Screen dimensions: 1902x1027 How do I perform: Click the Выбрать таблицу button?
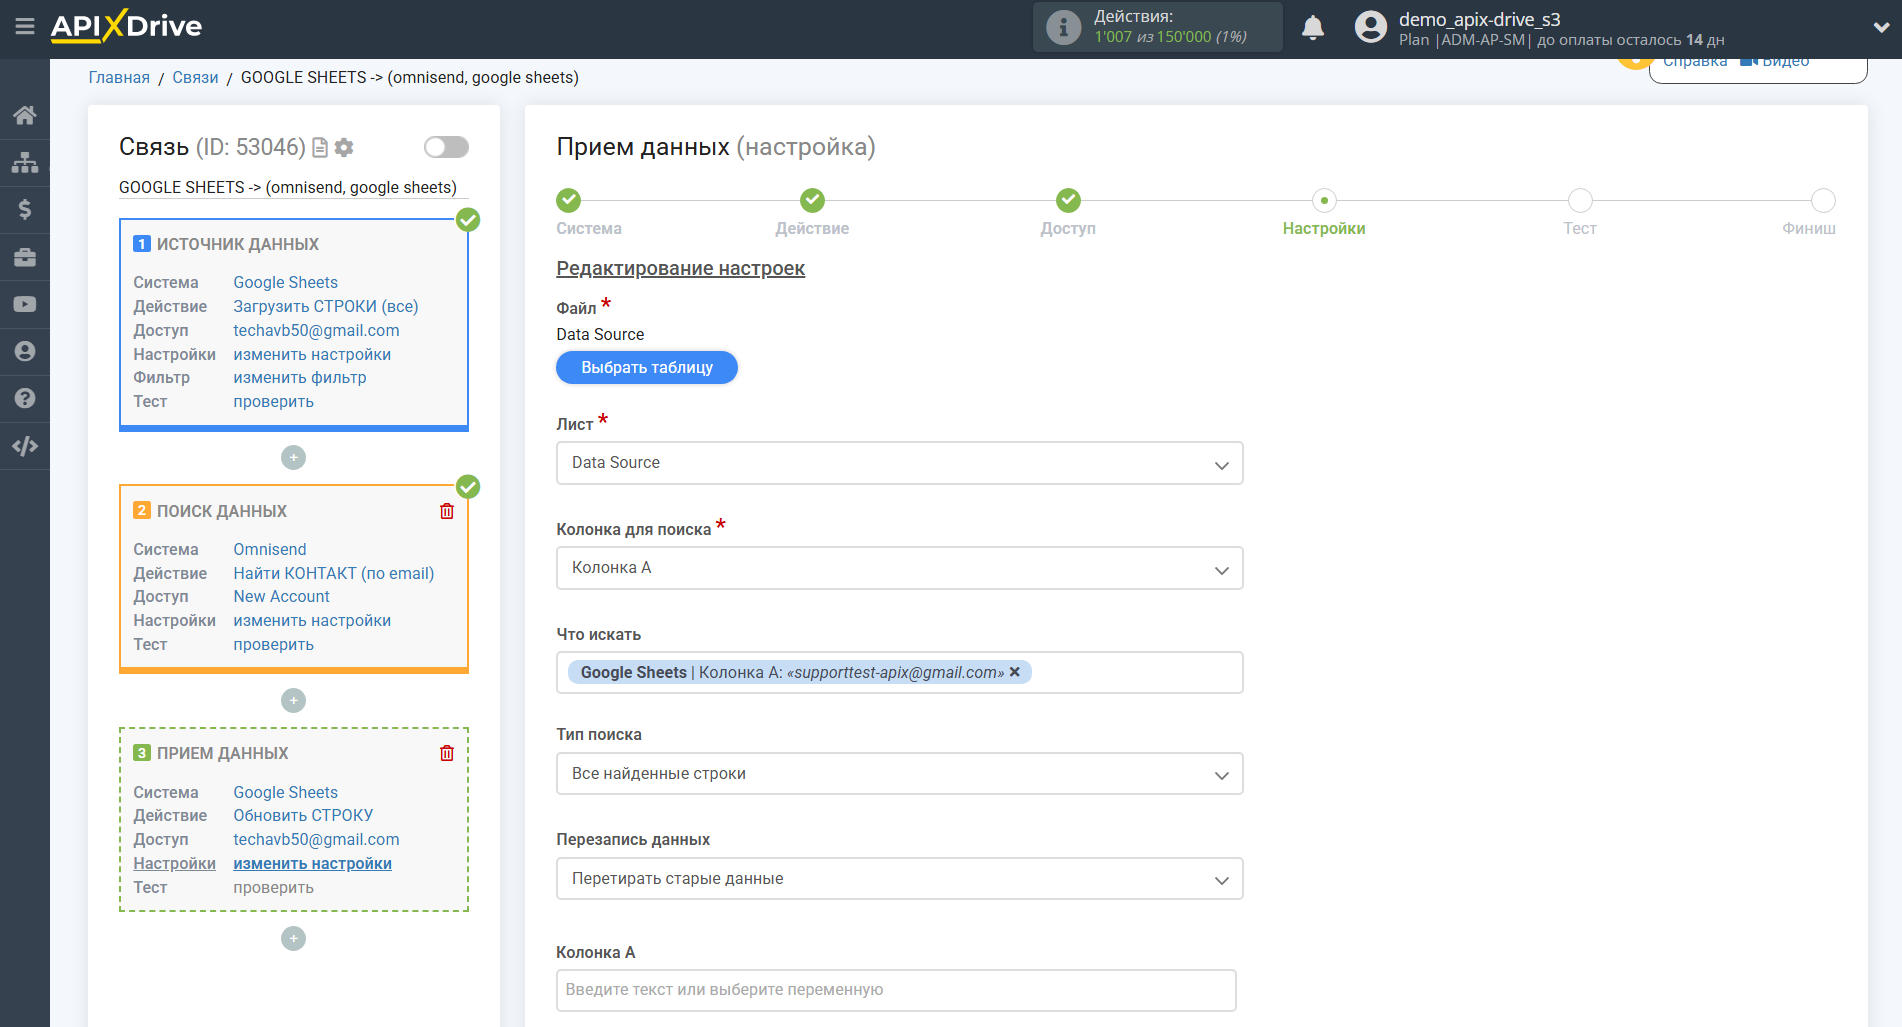tap(647, 367)
